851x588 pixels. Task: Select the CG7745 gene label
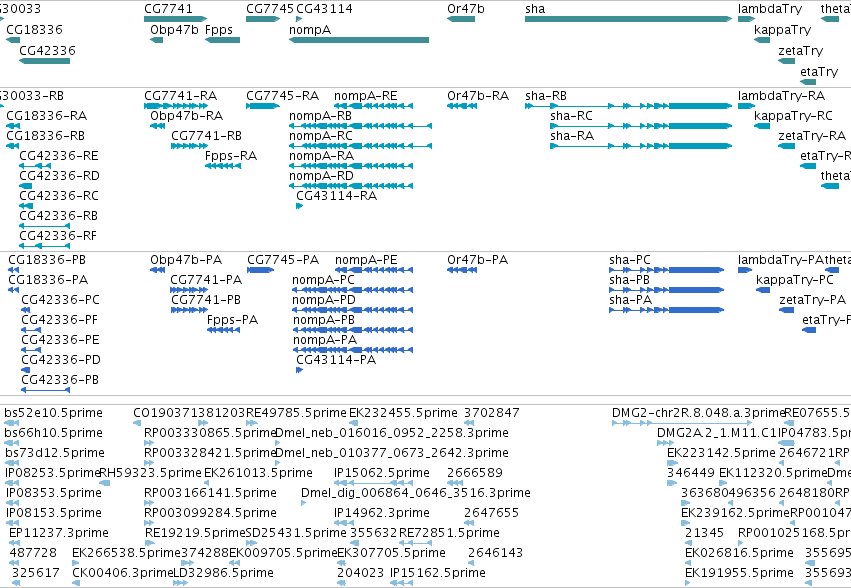point(270,9)
